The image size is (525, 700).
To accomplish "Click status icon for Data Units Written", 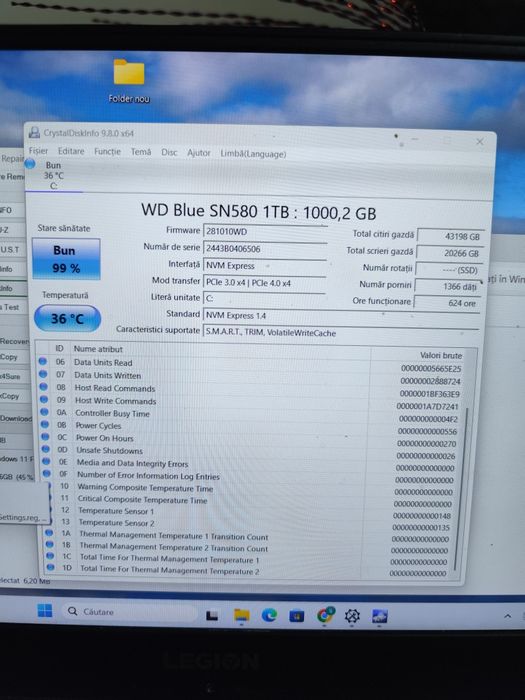I will tap(43, 374).
